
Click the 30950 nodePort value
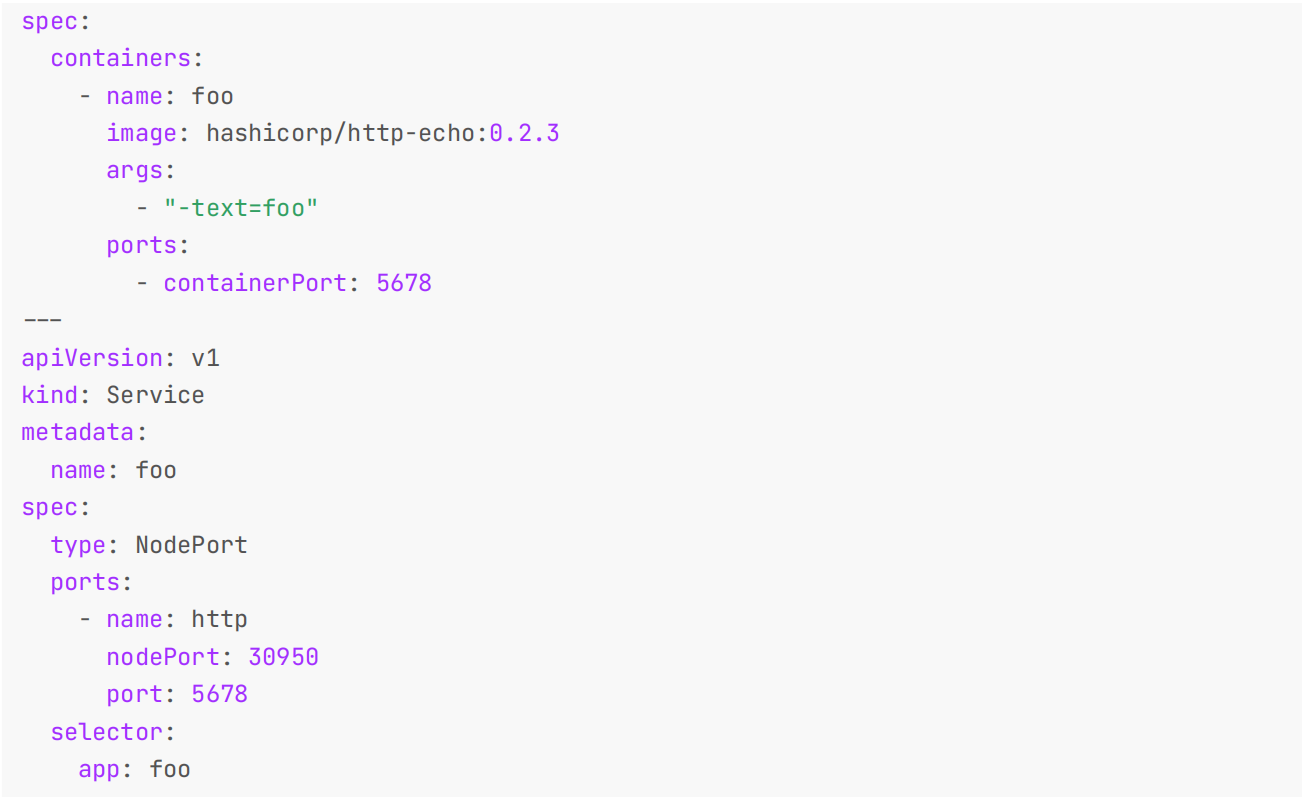tap(284, 657)
